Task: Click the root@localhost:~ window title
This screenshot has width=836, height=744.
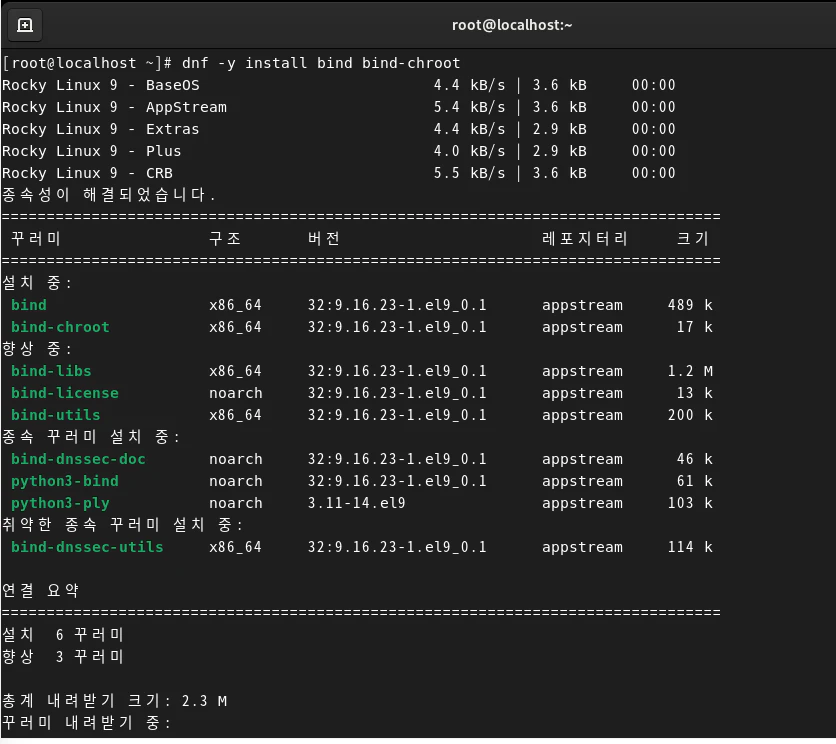Action: click(512, 25)
